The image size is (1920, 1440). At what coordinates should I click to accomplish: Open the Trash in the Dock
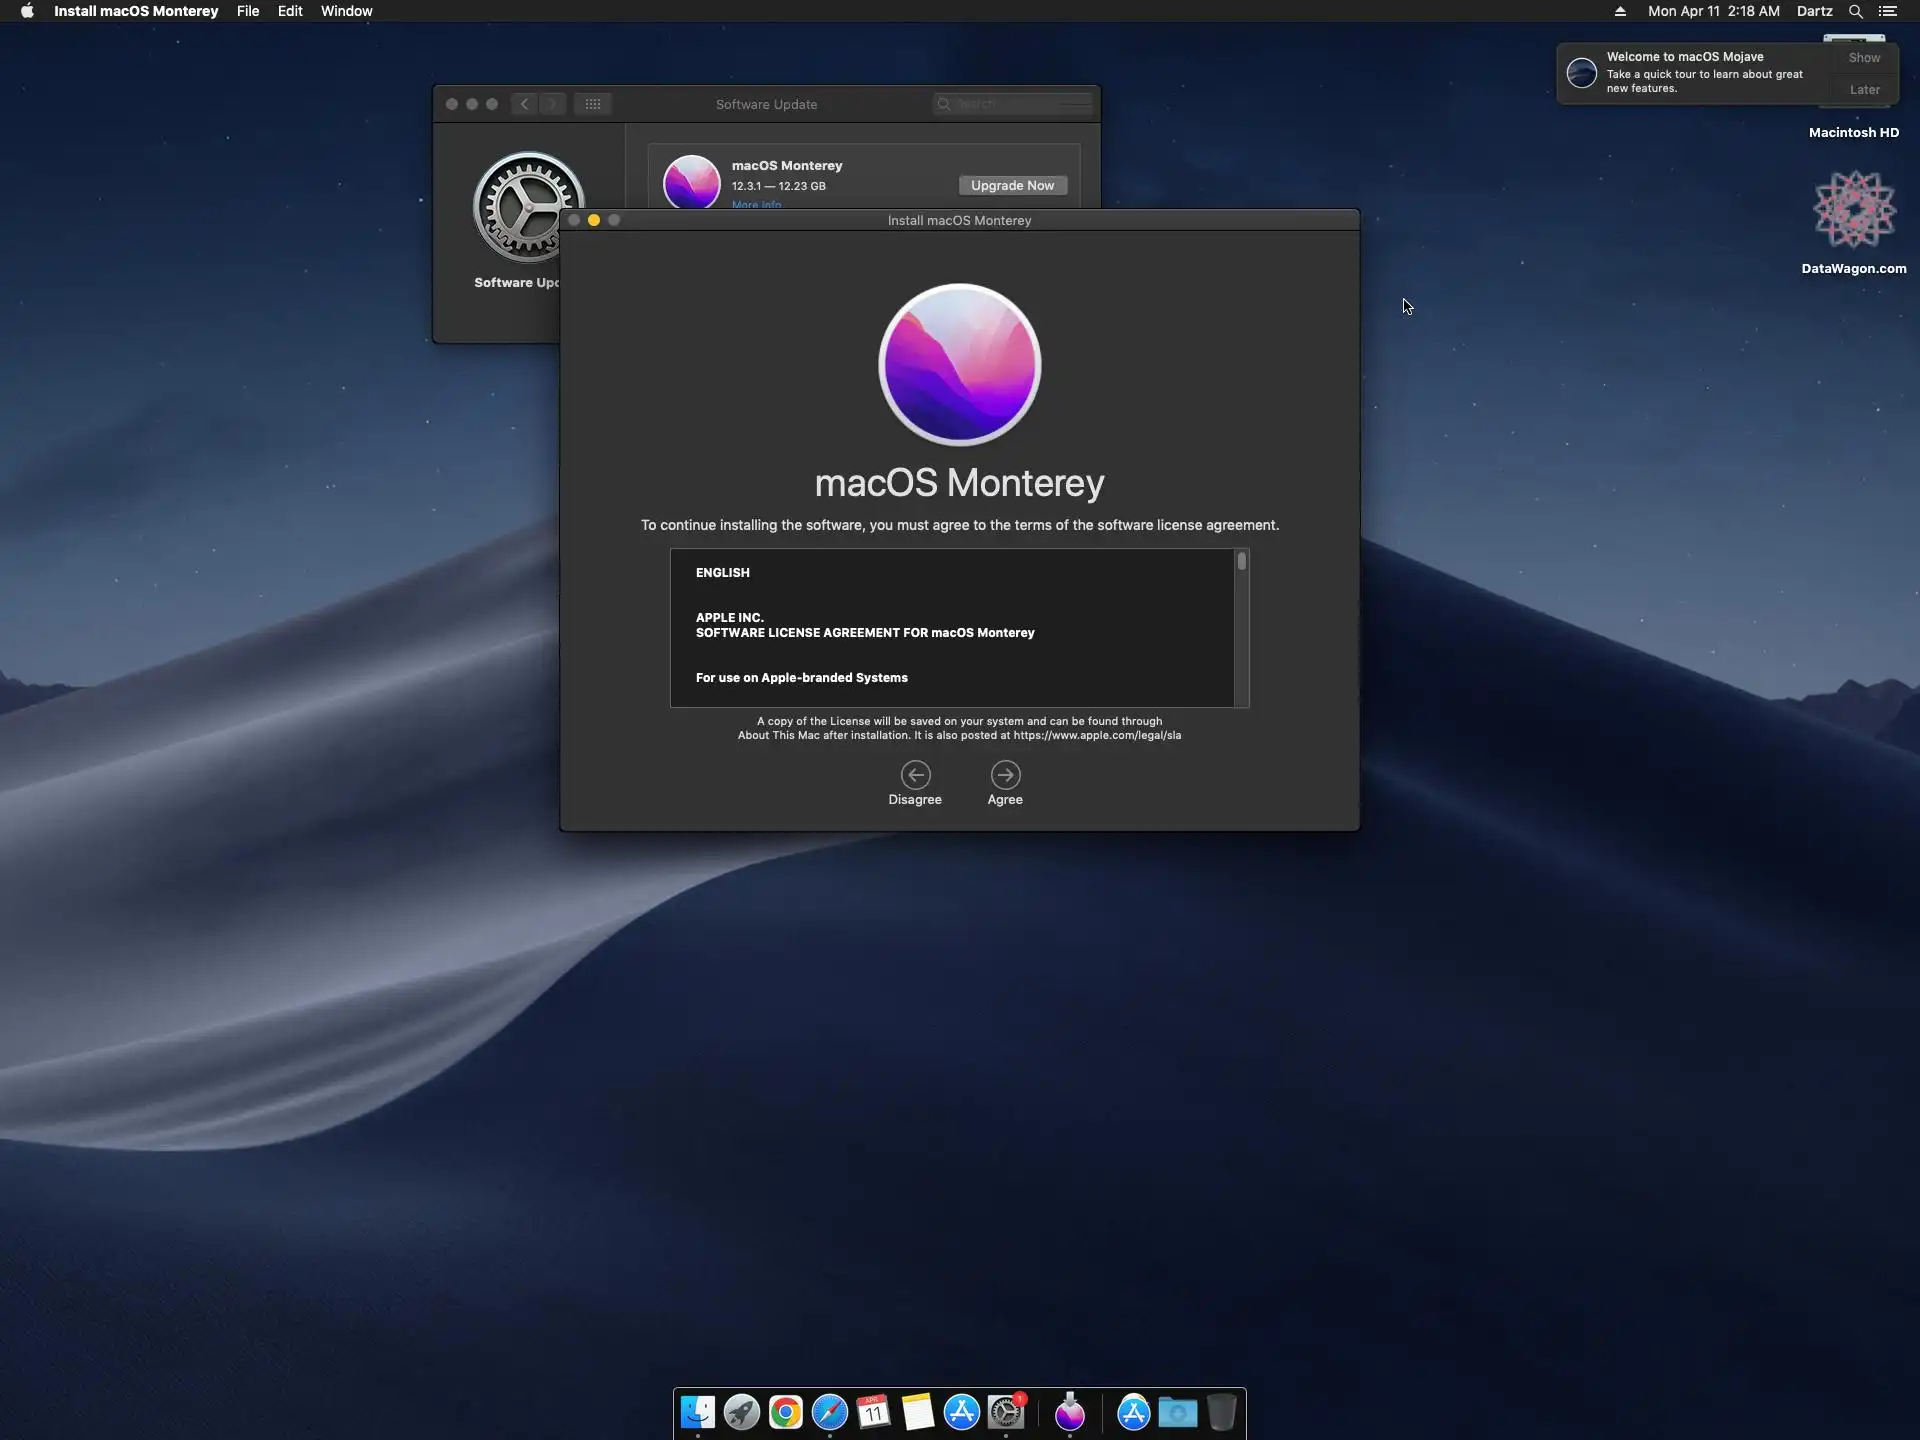click(1221, 1412)
